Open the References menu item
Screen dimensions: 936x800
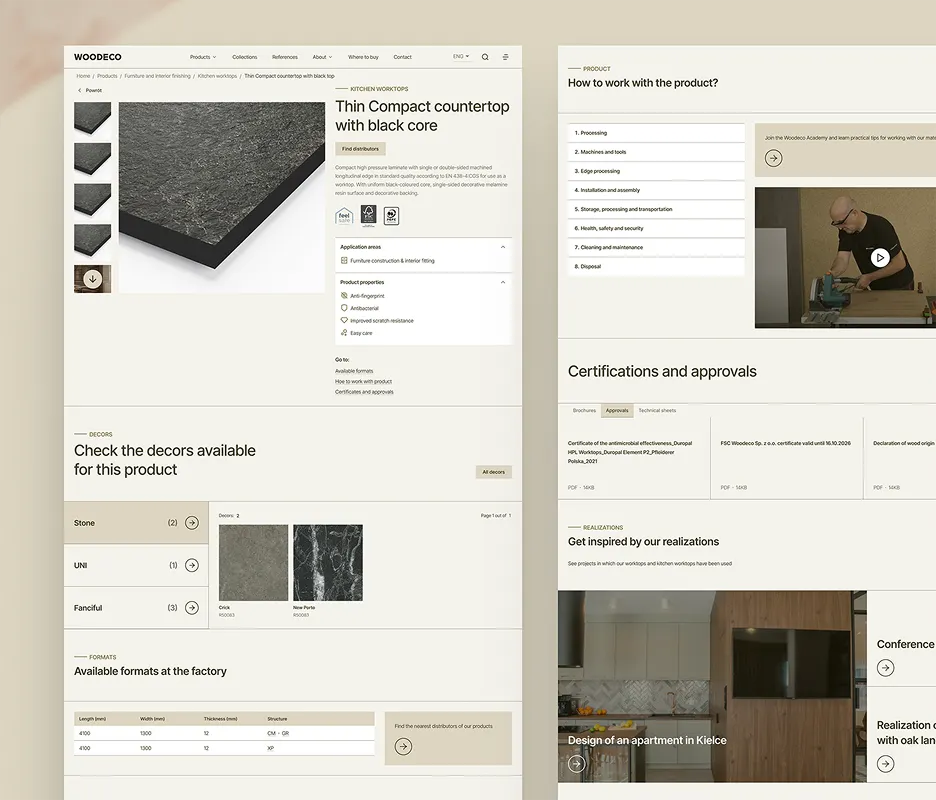[285, 57]
